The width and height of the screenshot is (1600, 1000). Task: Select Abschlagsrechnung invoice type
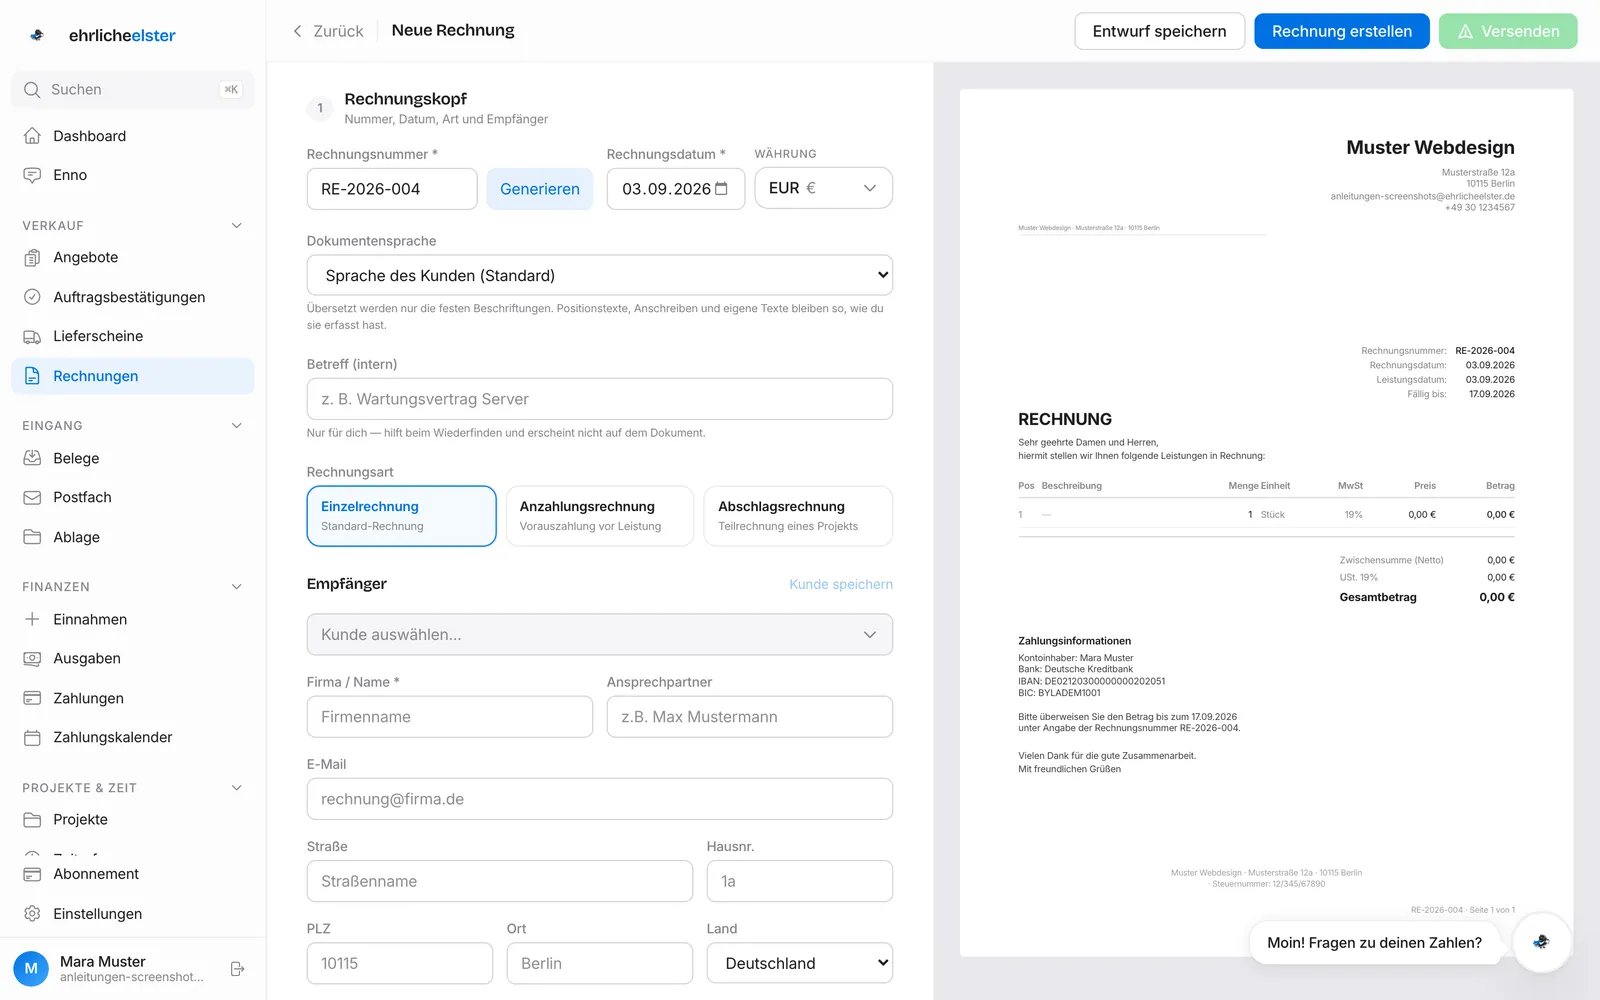coord(798,516)
